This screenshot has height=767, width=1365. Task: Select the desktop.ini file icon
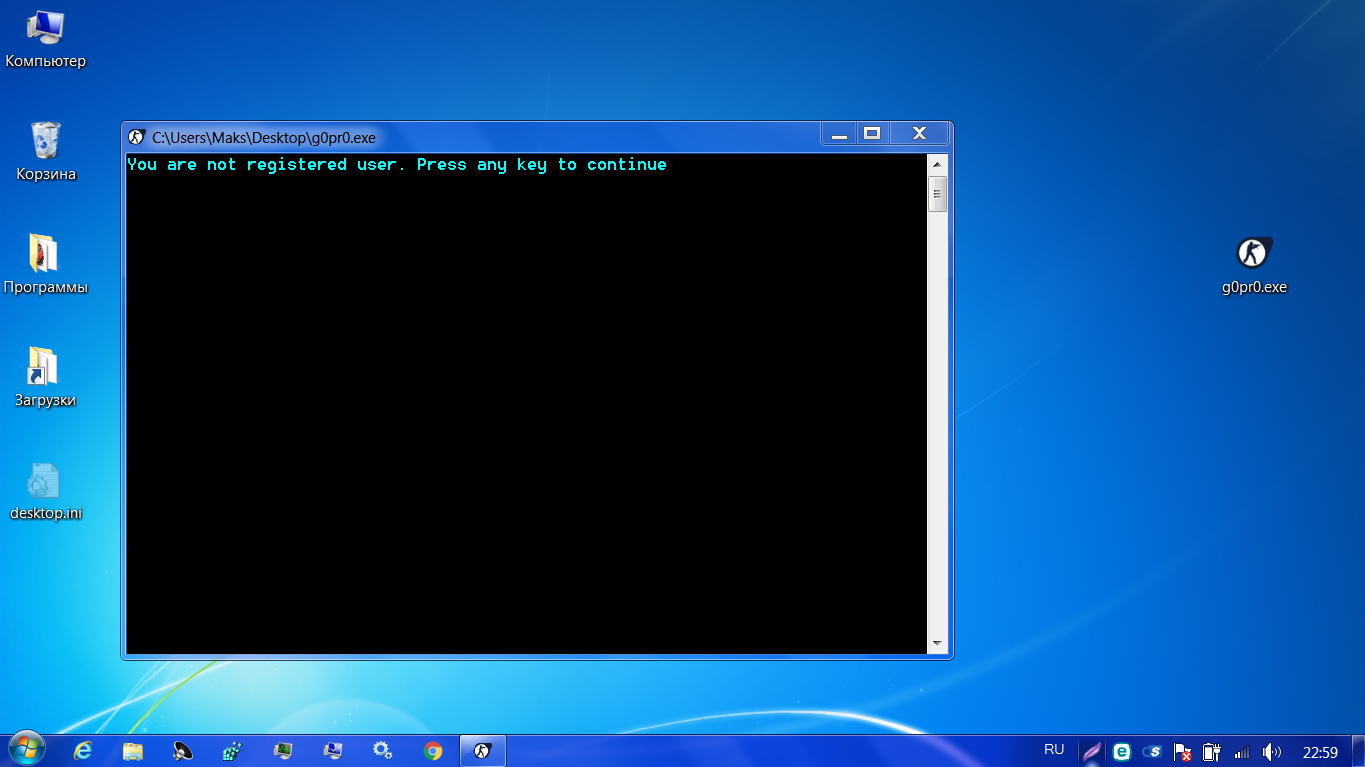coord(46,491)
